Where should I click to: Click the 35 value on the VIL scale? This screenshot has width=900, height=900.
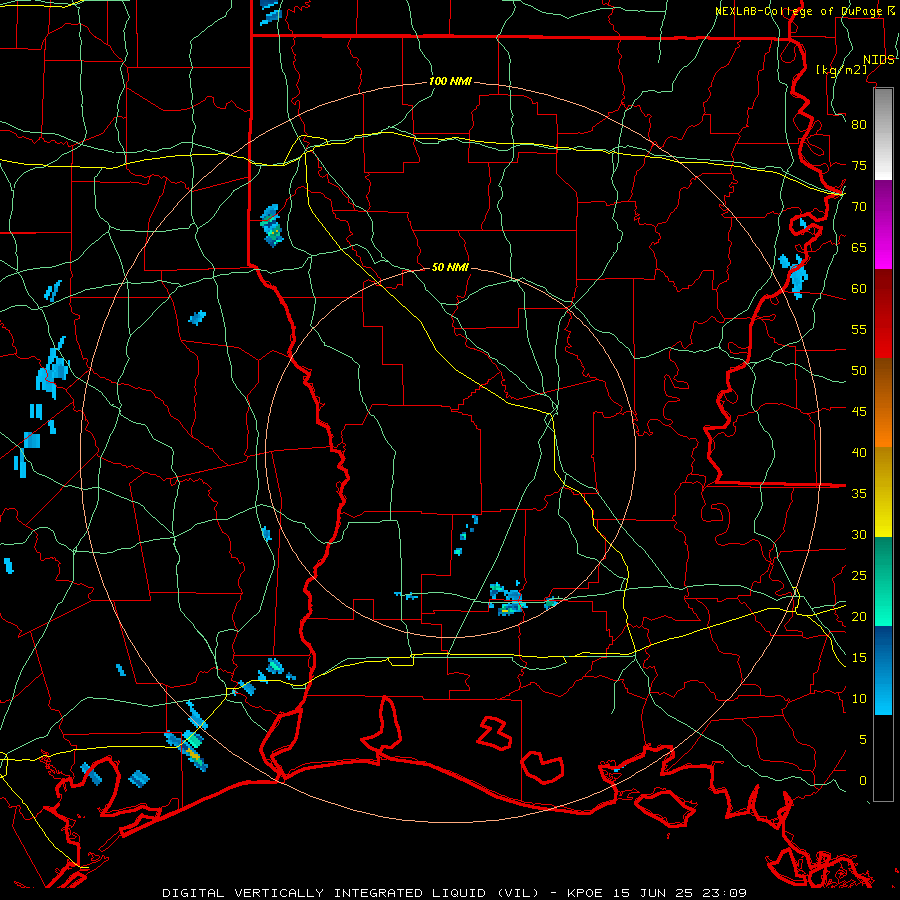(859, 494)
